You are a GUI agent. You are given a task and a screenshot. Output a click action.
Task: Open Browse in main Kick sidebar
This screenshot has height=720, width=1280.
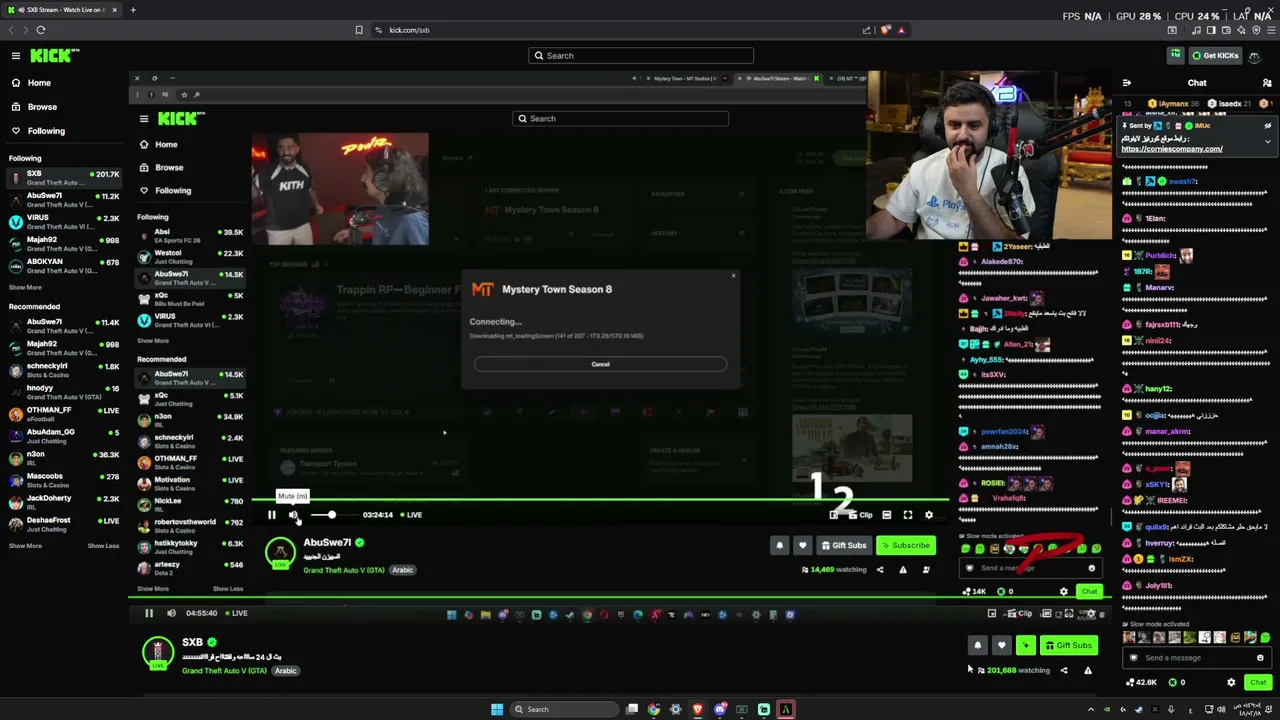coord(34,107)
